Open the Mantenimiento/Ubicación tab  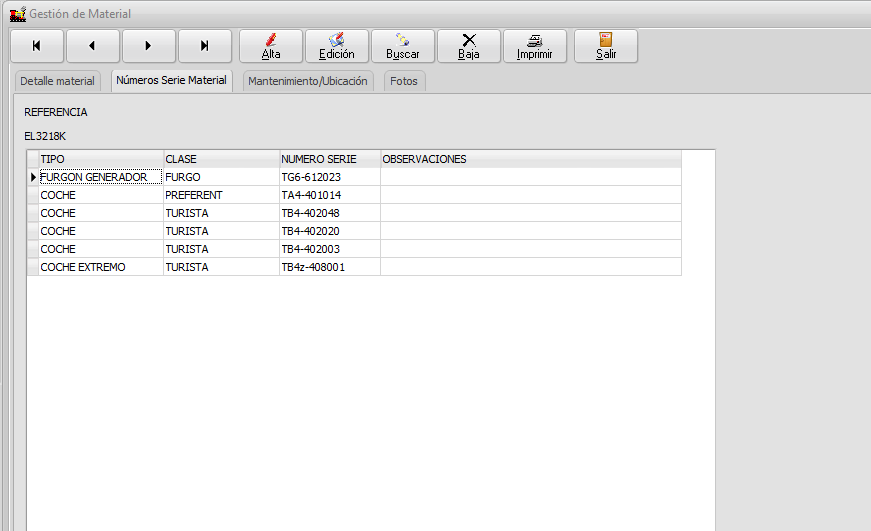coord(308,81)
